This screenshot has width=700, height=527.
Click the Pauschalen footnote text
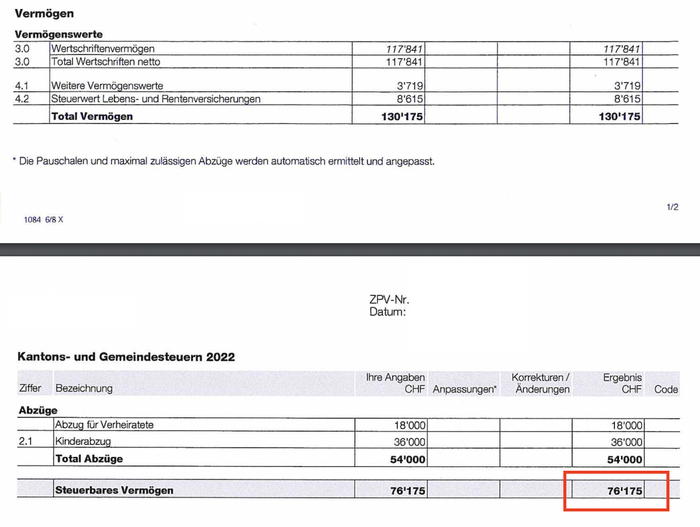click(x=225, y=160)
